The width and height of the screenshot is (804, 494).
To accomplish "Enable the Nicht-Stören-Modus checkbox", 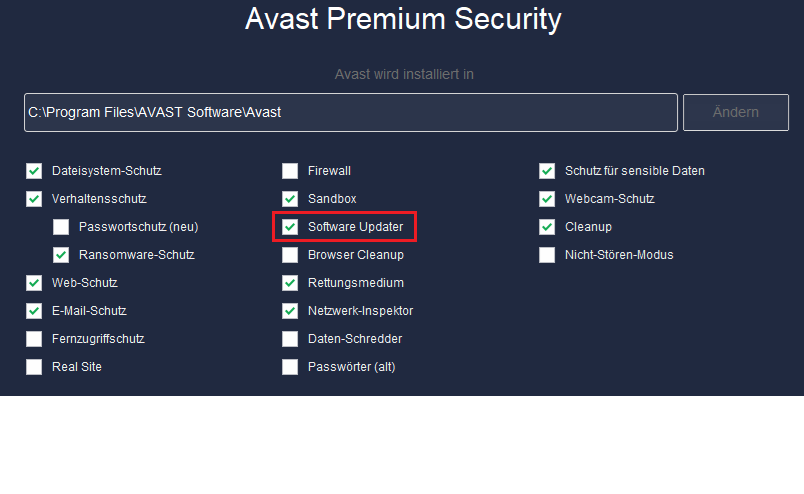I will coord(547,255).
